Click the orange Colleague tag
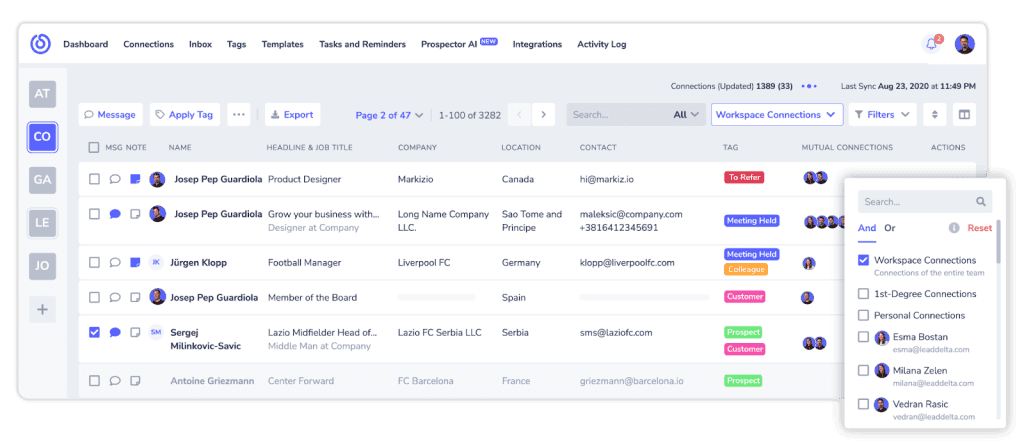 (746, 269)
